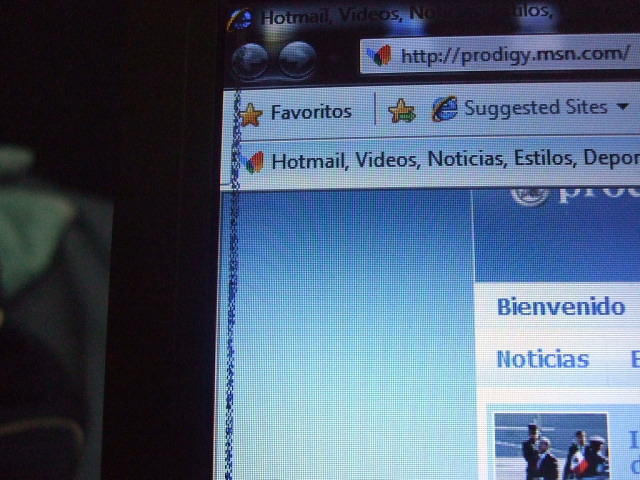Click the Bienvenido heading
Viewport: 640px width, 480px height.
tap(561, 307)
